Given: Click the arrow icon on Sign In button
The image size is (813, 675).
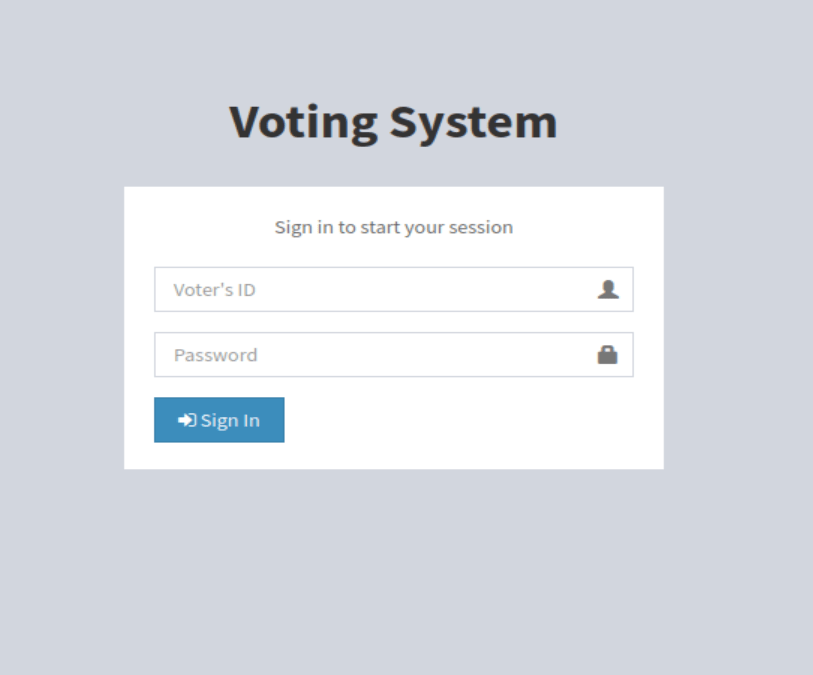Looking at the screenshot, I should click(x=187, y=420).
